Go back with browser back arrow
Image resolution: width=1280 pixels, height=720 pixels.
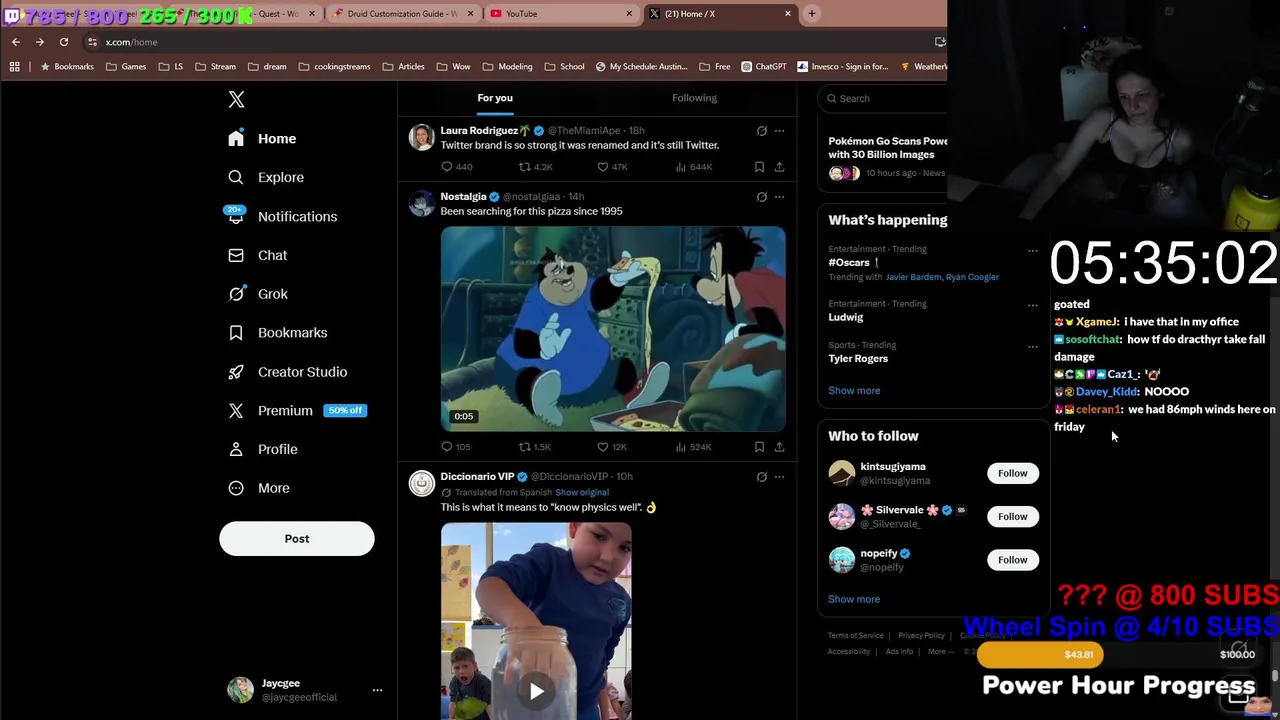tap(15, 42)
